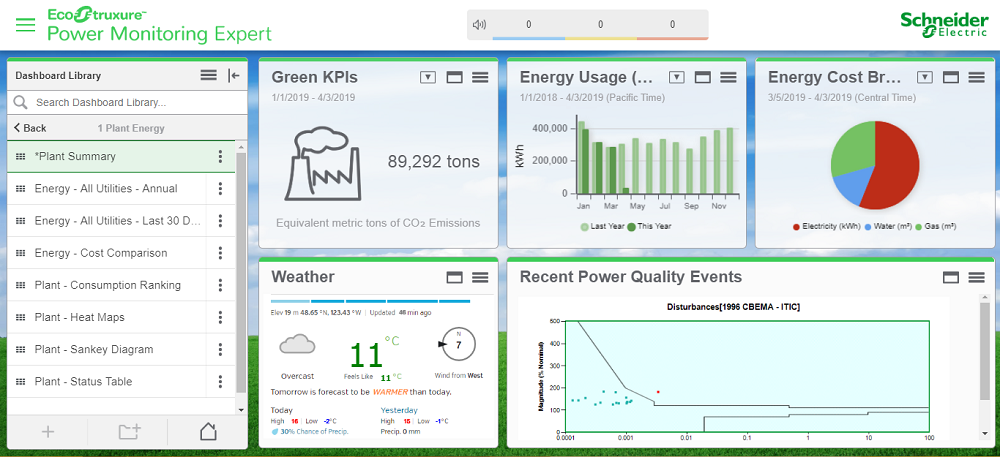
Task: Click the search magnifier icon
Action: pyautogui.click(x=20, y=103)
